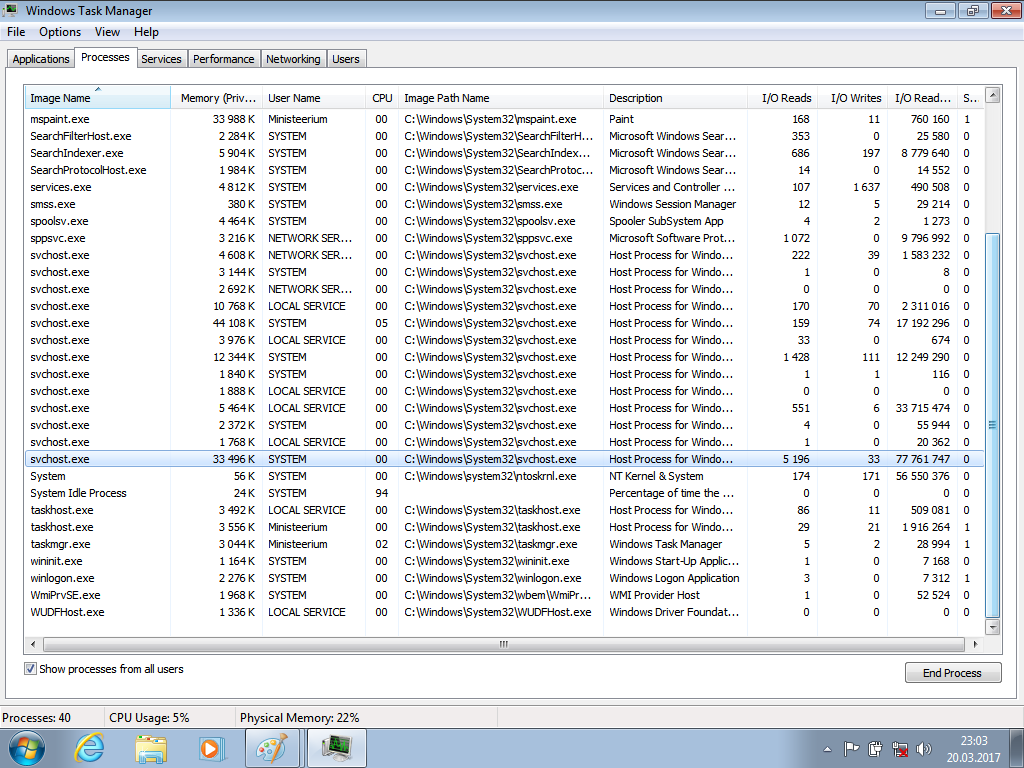Viewport: 1024px width, 768px height.
Task: Select SearchProtocolHost.exe process
Action: pos(504,170)
